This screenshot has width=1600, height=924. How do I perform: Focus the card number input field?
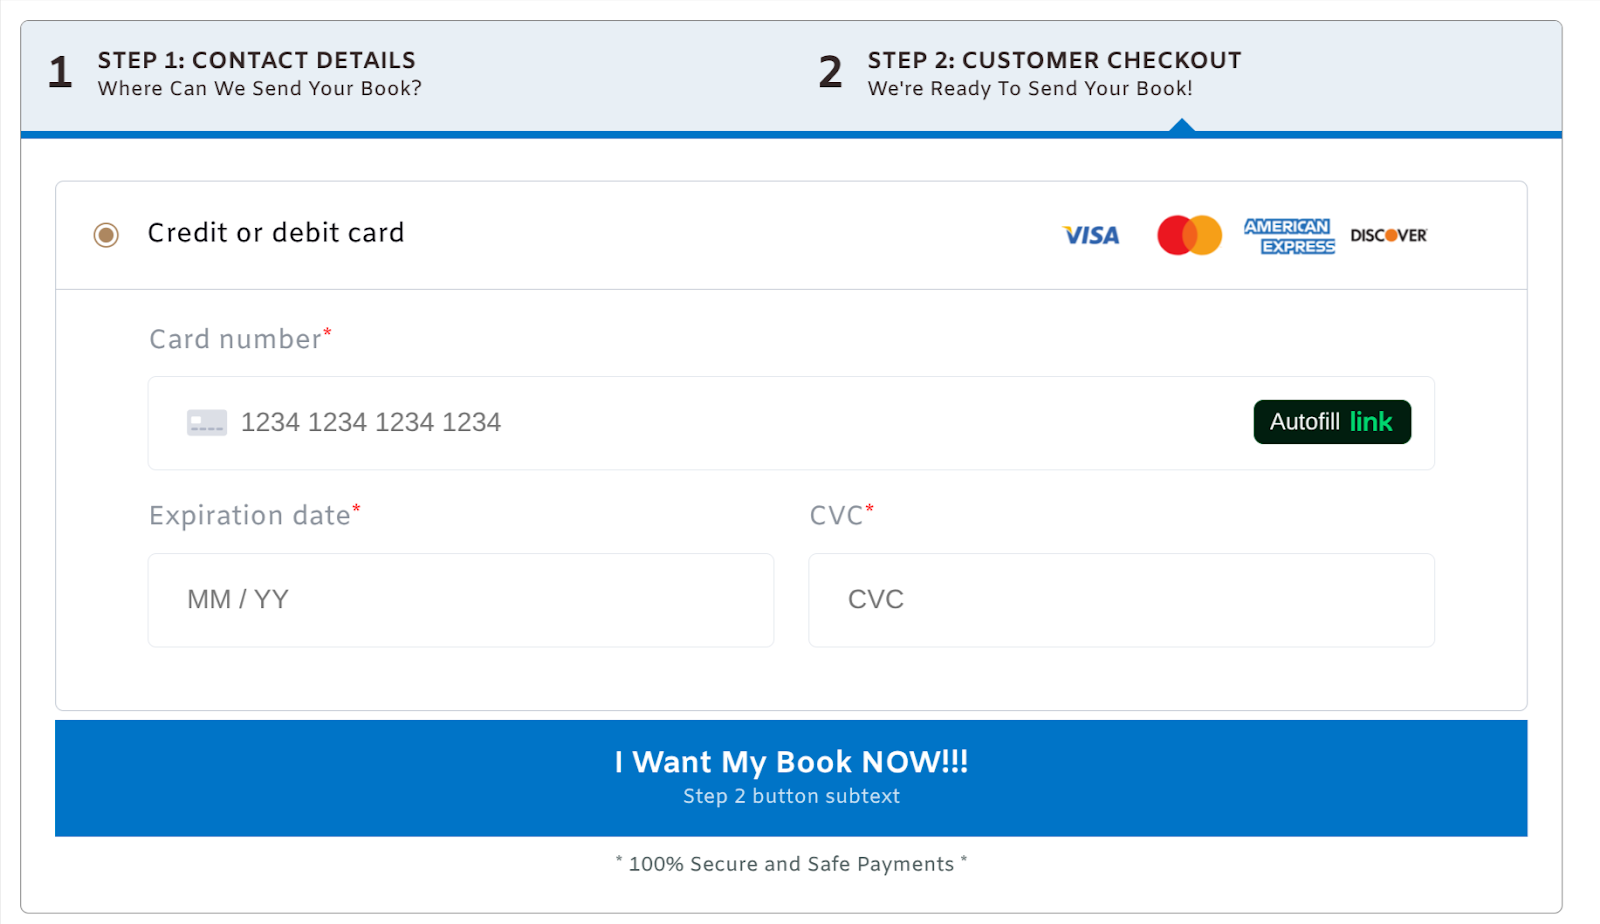(700, 422)
